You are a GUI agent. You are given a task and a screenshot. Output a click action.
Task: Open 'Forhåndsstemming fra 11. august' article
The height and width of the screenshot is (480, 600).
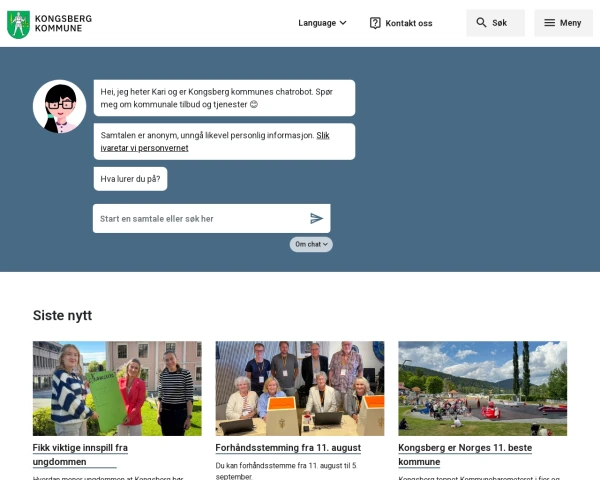(288, 448)
